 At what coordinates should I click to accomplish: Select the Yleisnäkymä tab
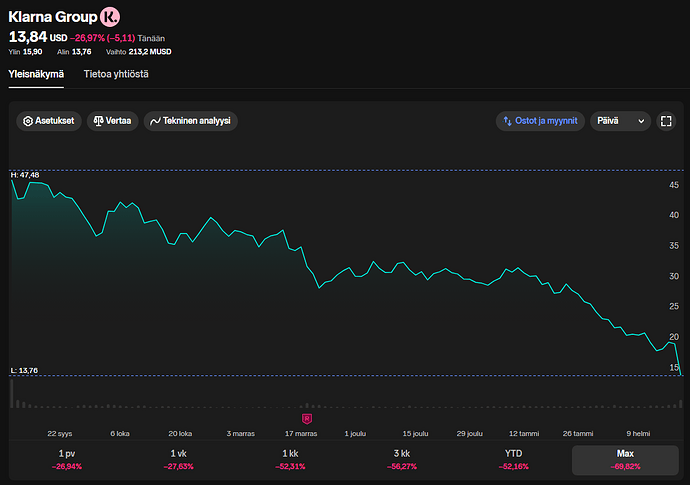tap(36, 74)
